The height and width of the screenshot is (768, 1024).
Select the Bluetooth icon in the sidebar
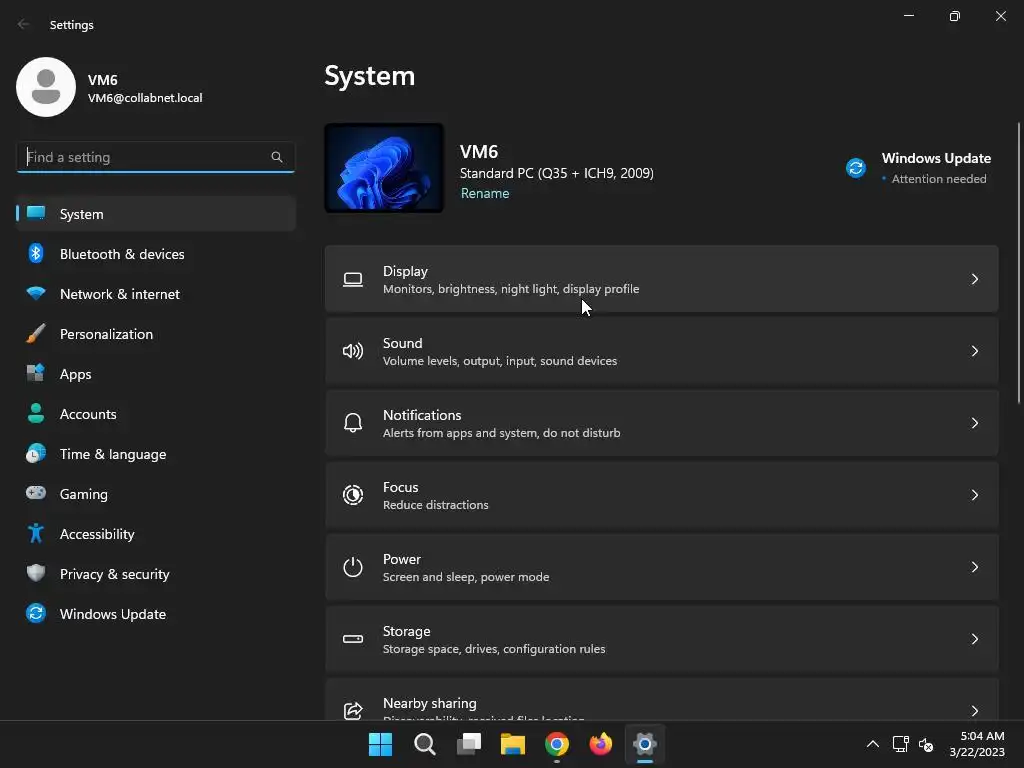[x=36, y=253]
